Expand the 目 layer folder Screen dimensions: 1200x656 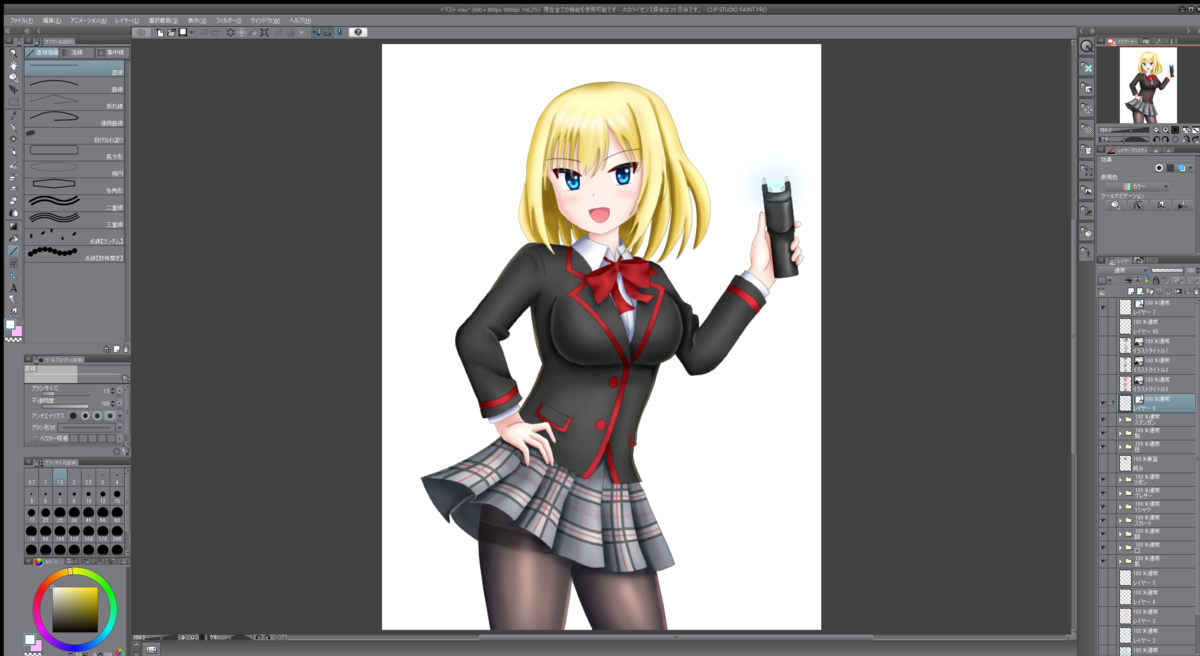coord(1120,446)
